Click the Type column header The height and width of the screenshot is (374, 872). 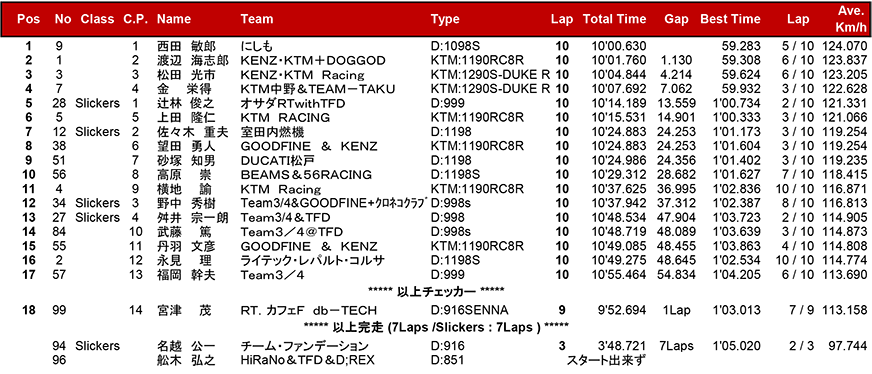pyautogui.click(x=445, y=19)
